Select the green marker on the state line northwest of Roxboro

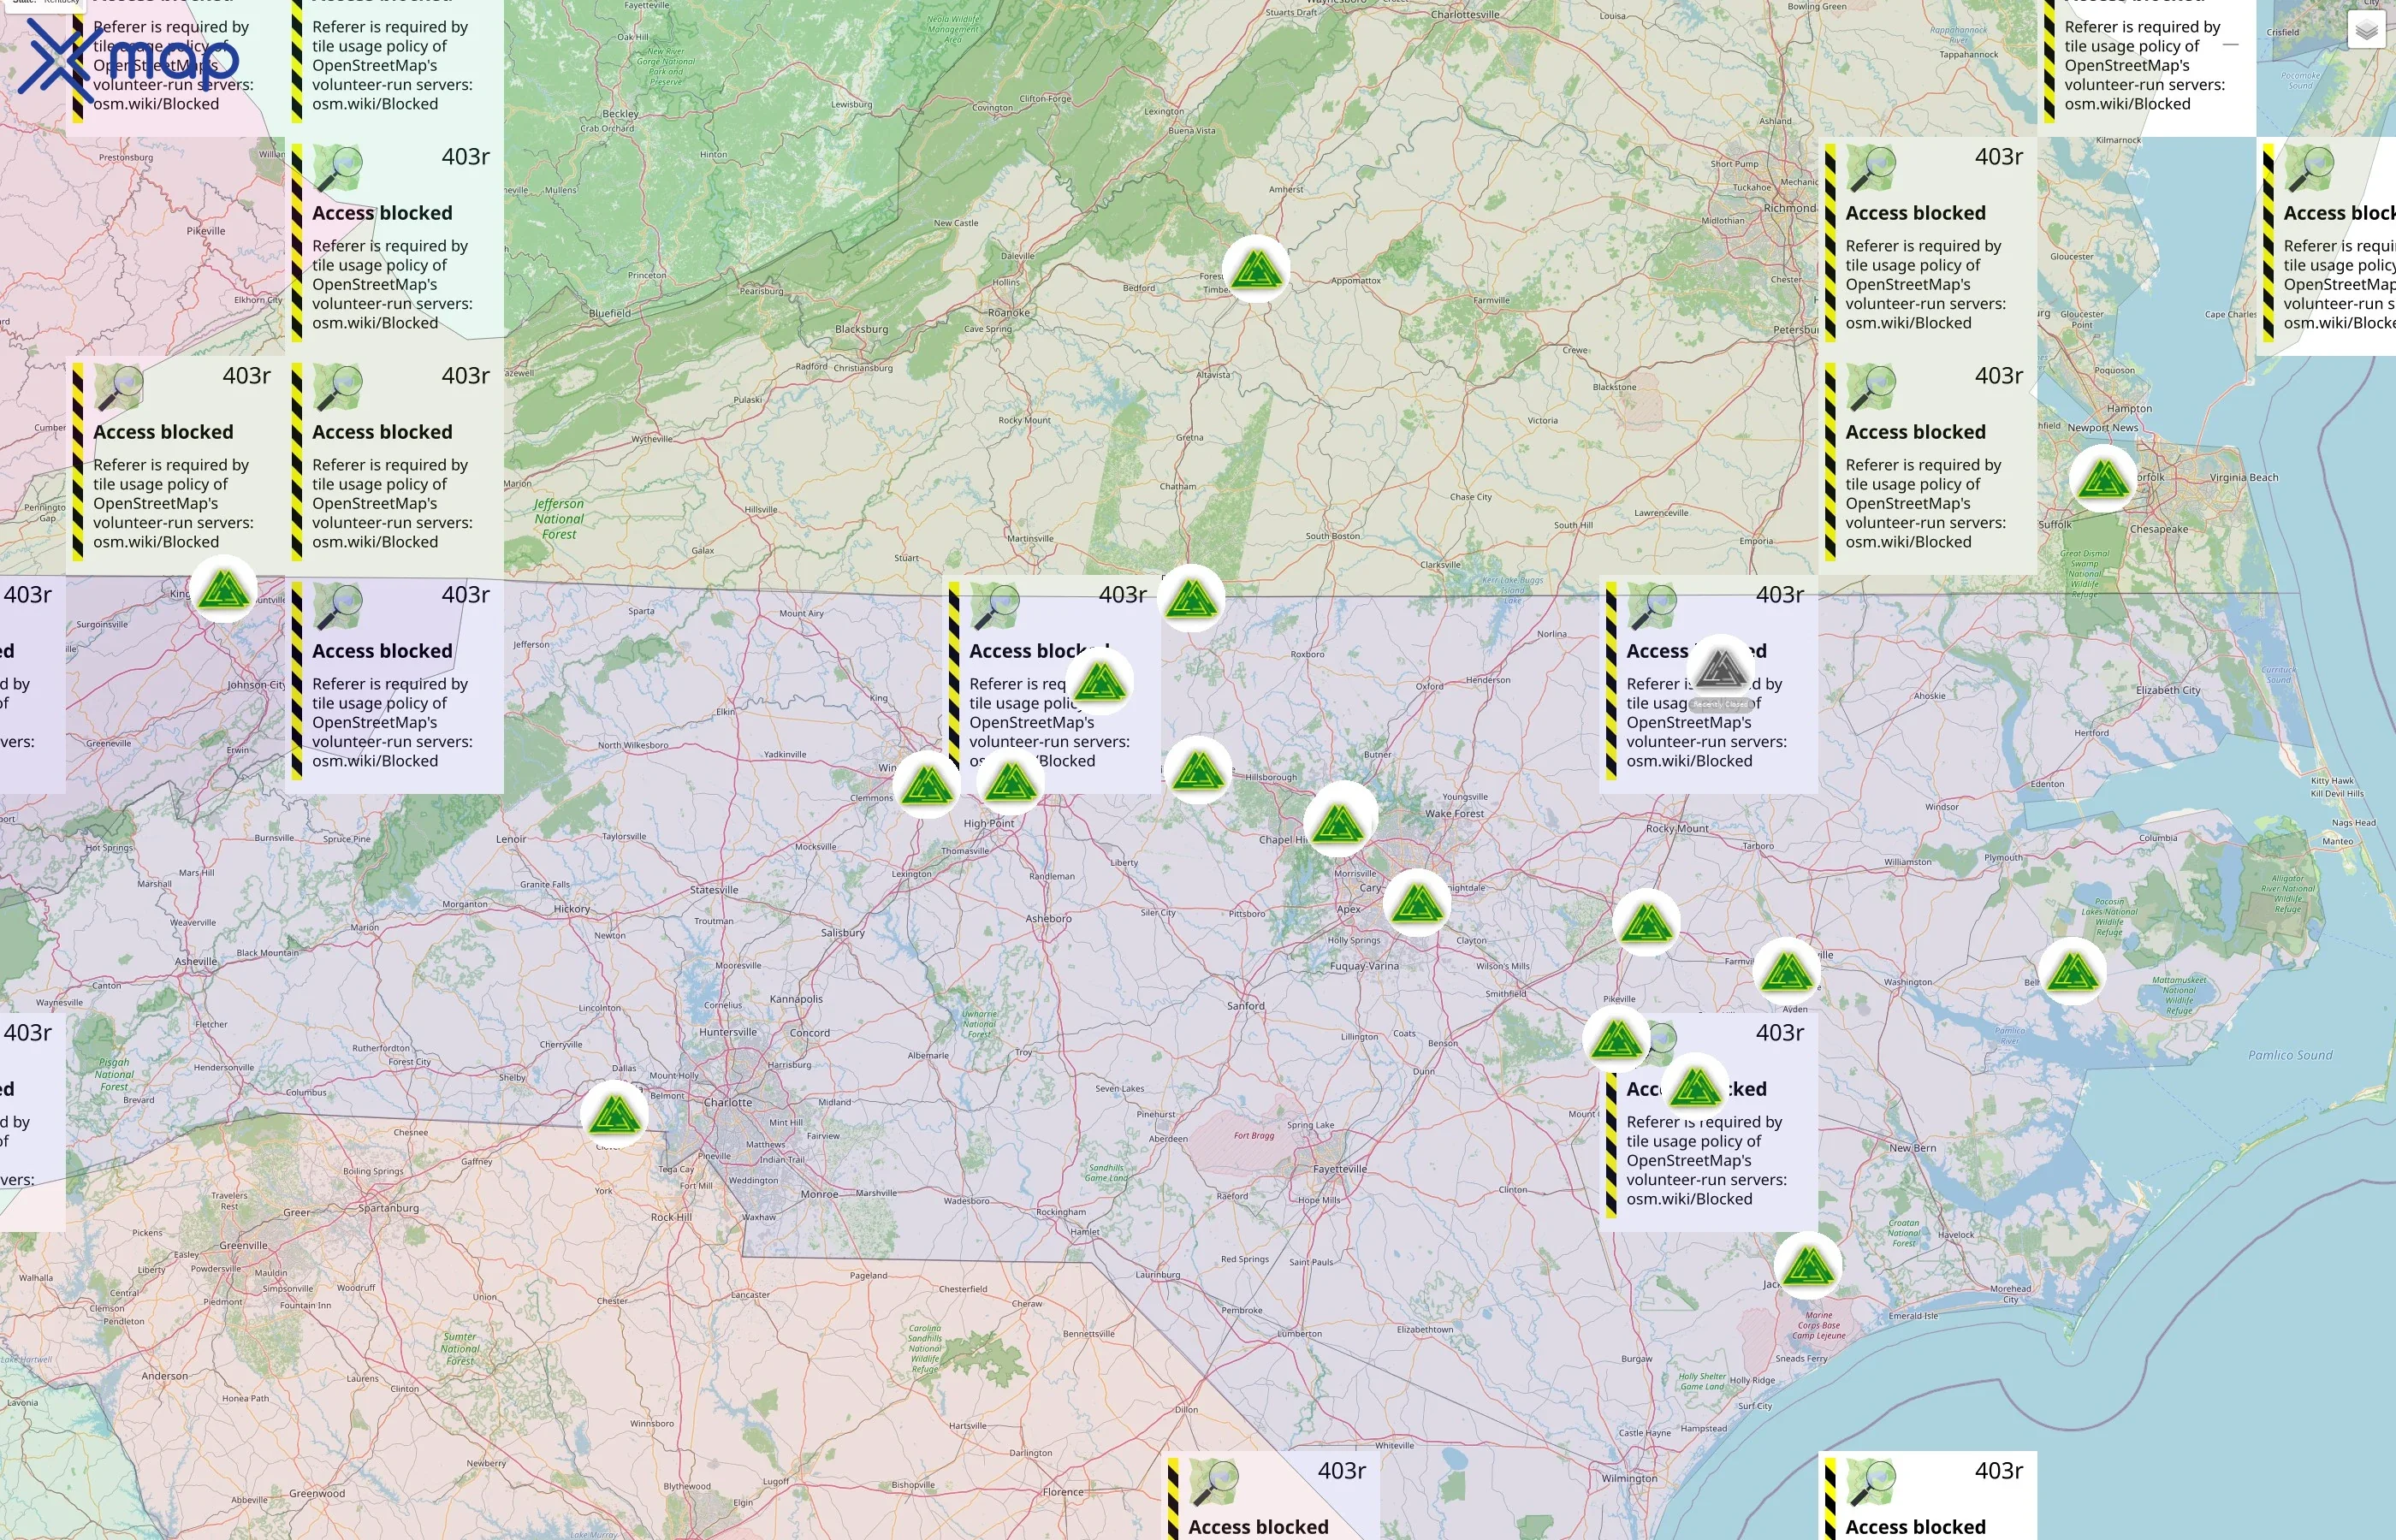click(x=1192, y=598)
